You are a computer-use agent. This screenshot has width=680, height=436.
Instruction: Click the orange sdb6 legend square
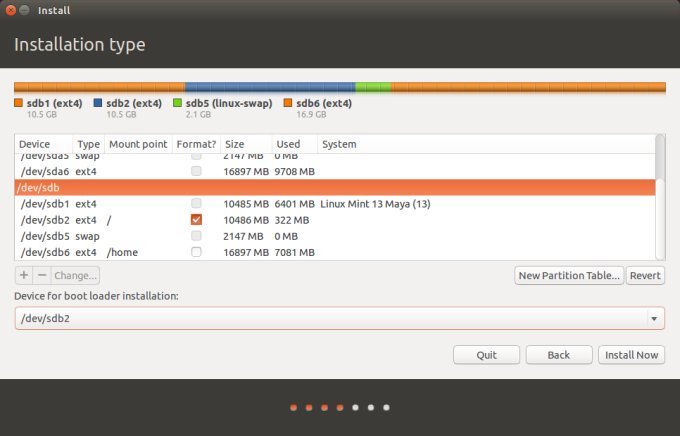[x=288, y=103]
